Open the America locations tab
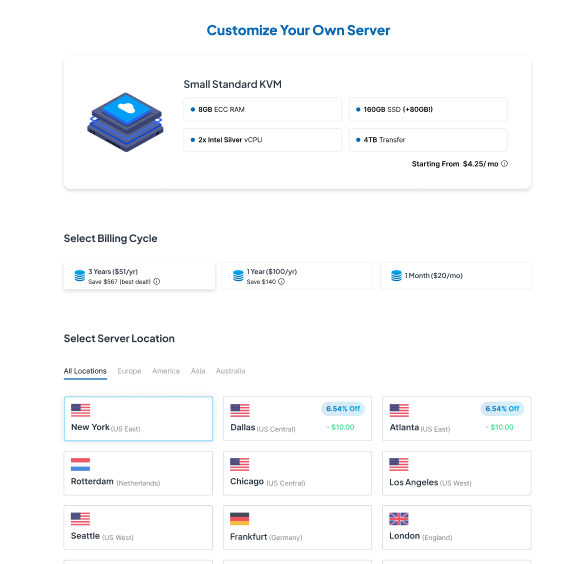The width and height of the screenshot is (580, 564). tap(166, 371)
